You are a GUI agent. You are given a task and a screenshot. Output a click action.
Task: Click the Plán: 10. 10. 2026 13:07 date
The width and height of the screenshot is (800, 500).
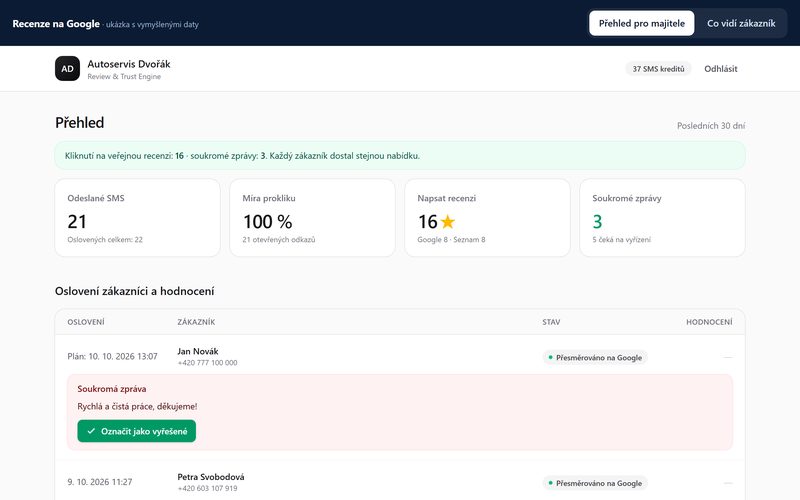click(112, 356)
